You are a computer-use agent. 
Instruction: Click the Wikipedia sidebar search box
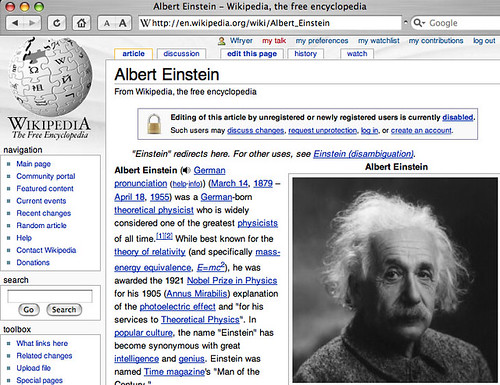50,296
